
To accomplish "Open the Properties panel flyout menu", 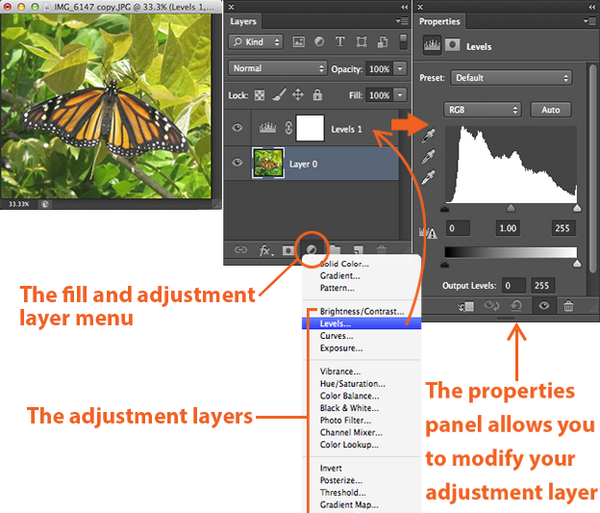I will point(592,21).
